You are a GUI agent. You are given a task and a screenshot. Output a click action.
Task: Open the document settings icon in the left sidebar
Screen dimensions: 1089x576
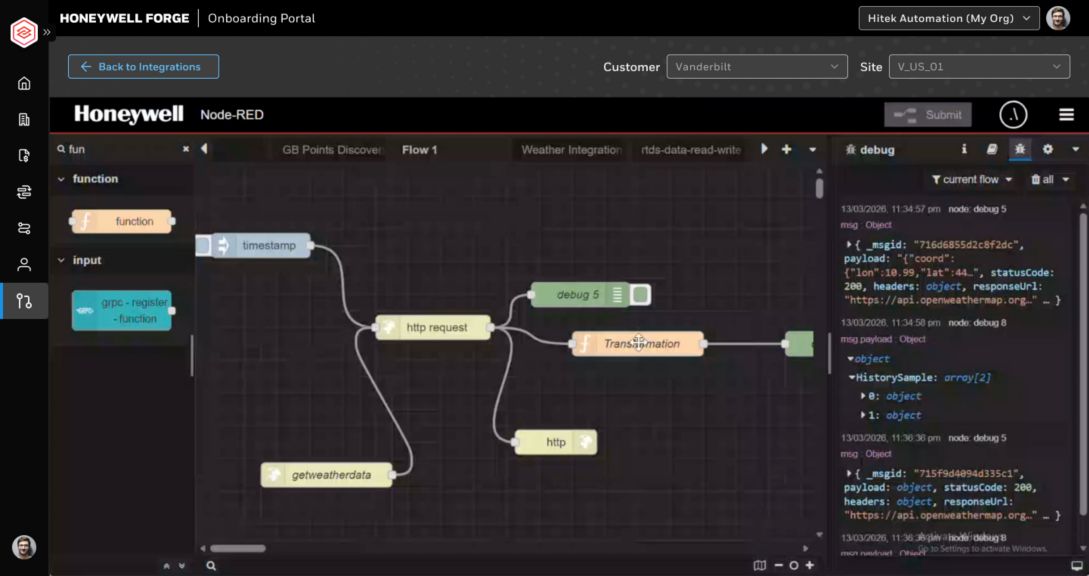(24, 156)
